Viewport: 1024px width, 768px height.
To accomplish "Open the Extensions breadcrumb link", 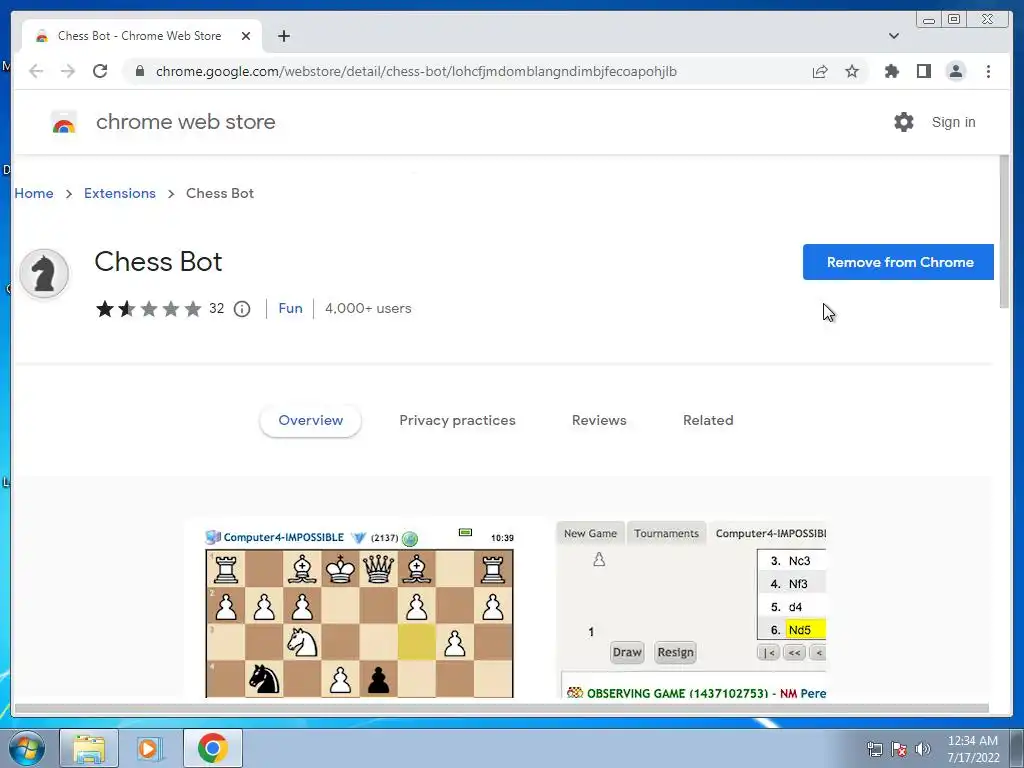I will [120, 193].
